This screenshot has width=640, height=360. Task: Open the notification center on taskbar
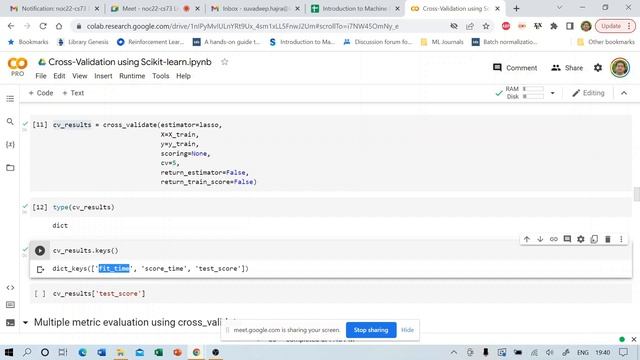tap(623, 352)
